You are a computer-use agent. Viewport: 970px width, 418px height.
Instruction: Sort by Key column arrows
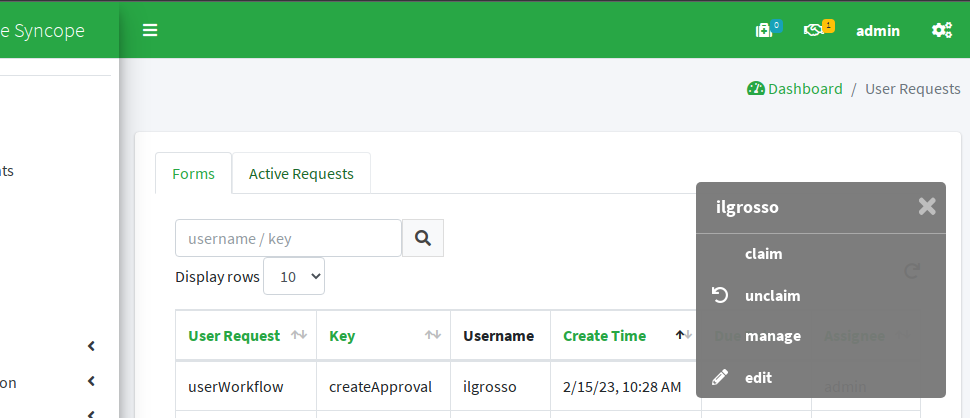tap(432, 335)
